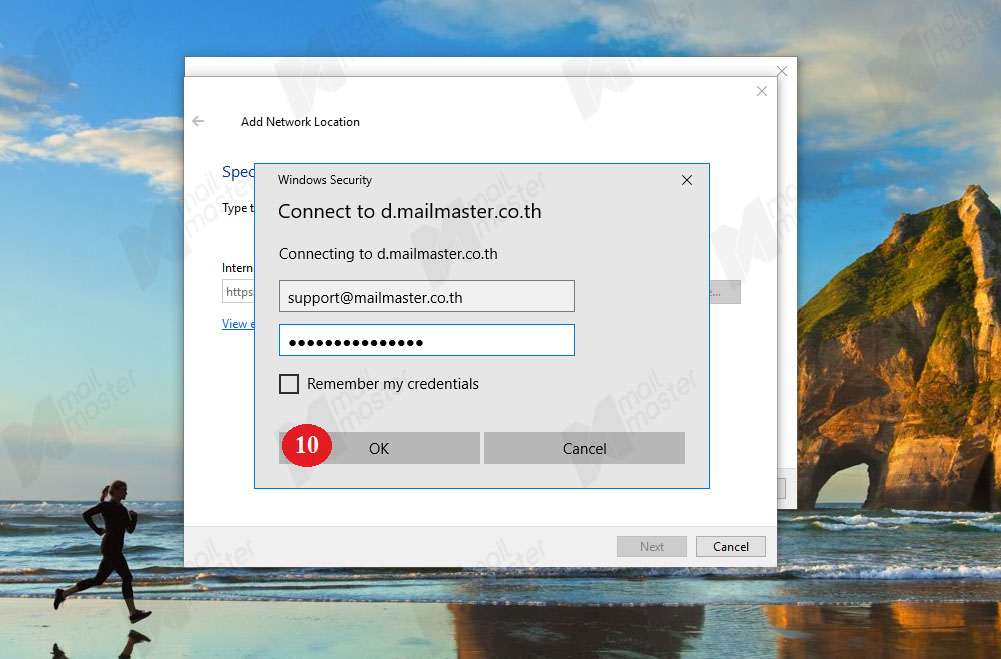Cancel the Add Network Location wizard
Image resolution: width=1001 pixels, height=659 pixels.
[x=730, y=547]
